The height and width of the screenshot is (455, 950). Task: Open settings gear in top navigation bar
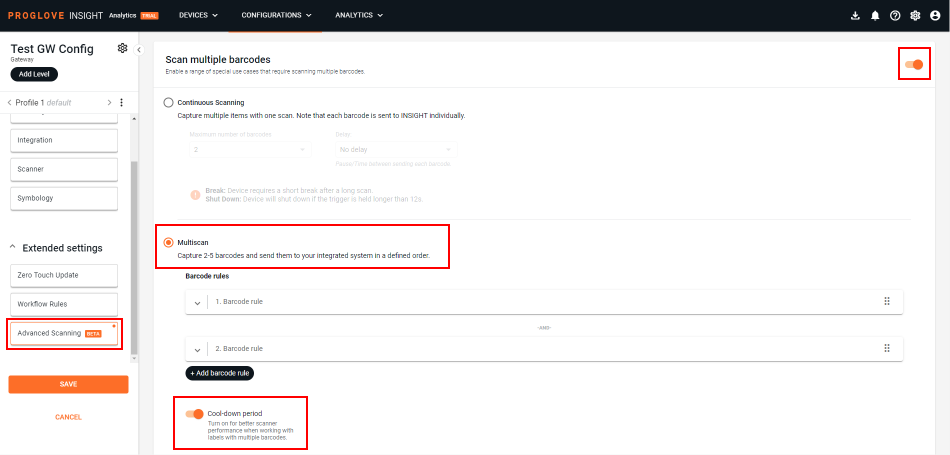coord(915,16)
